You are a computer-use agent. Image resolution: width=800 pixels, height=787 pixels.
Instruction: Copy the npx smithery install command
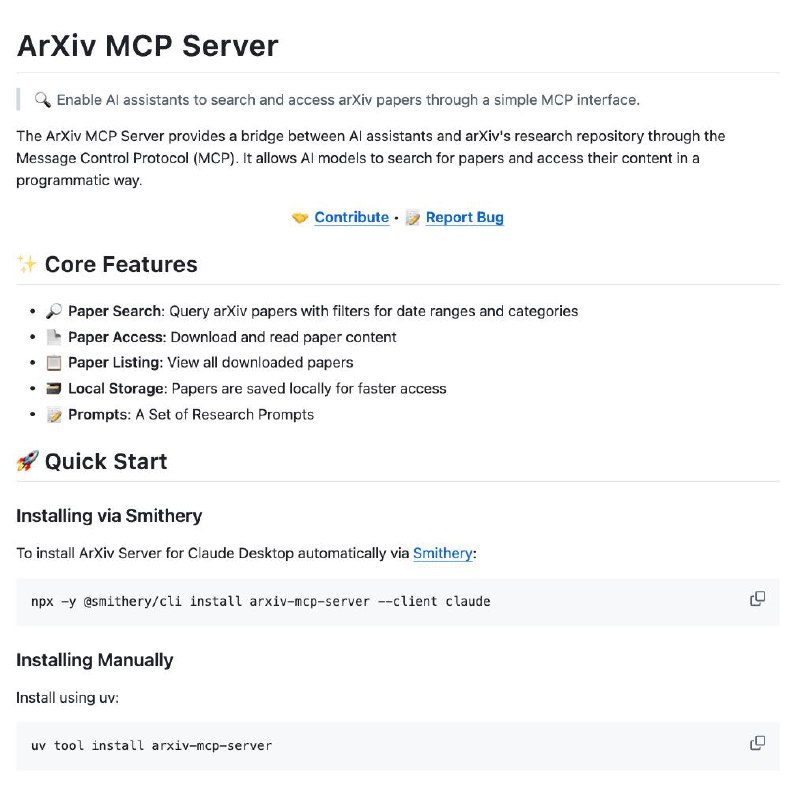(x=757, y=598)
